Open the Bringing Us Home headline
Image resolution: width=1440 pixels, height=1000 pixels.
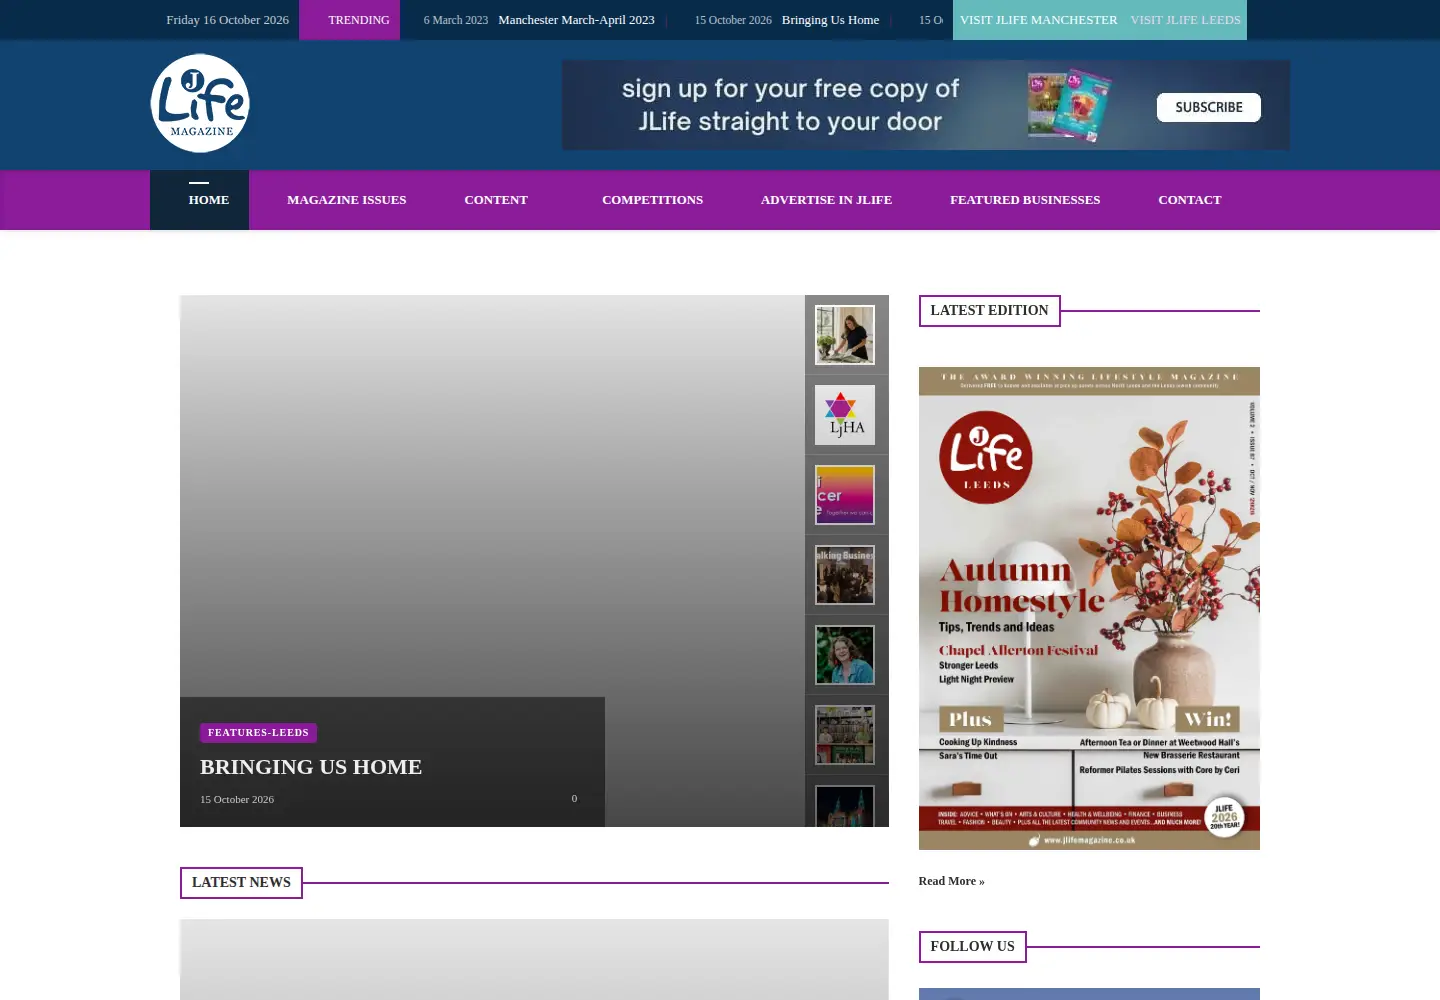(311, 767)
